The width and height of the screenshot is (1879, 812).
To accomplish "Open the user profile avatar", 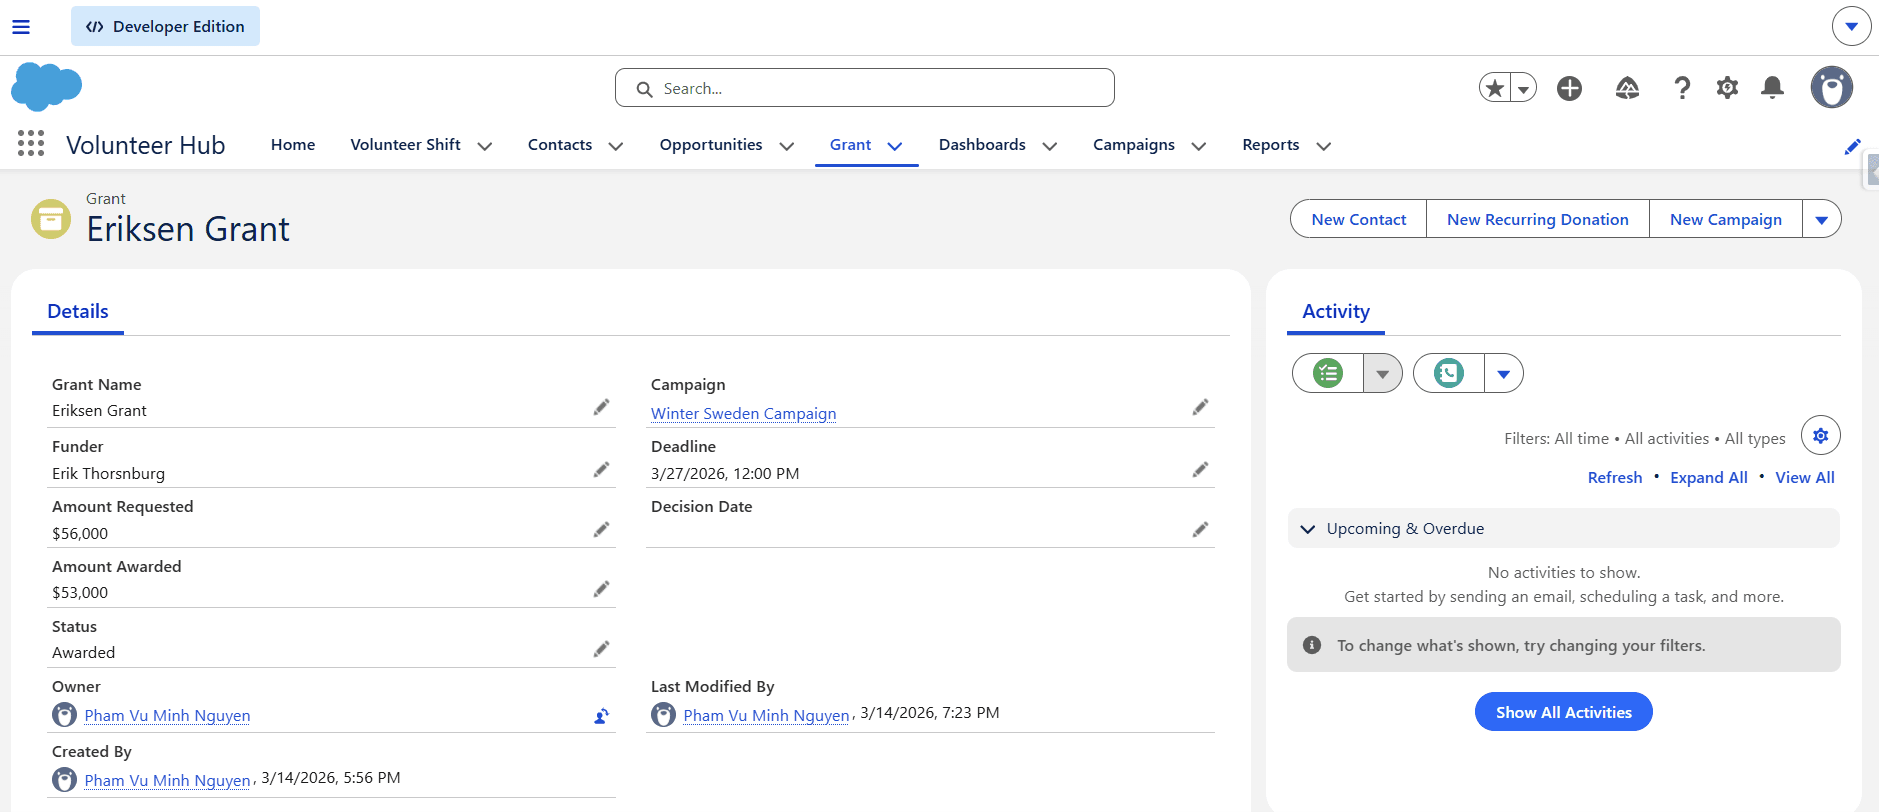I will (1832, 87).
